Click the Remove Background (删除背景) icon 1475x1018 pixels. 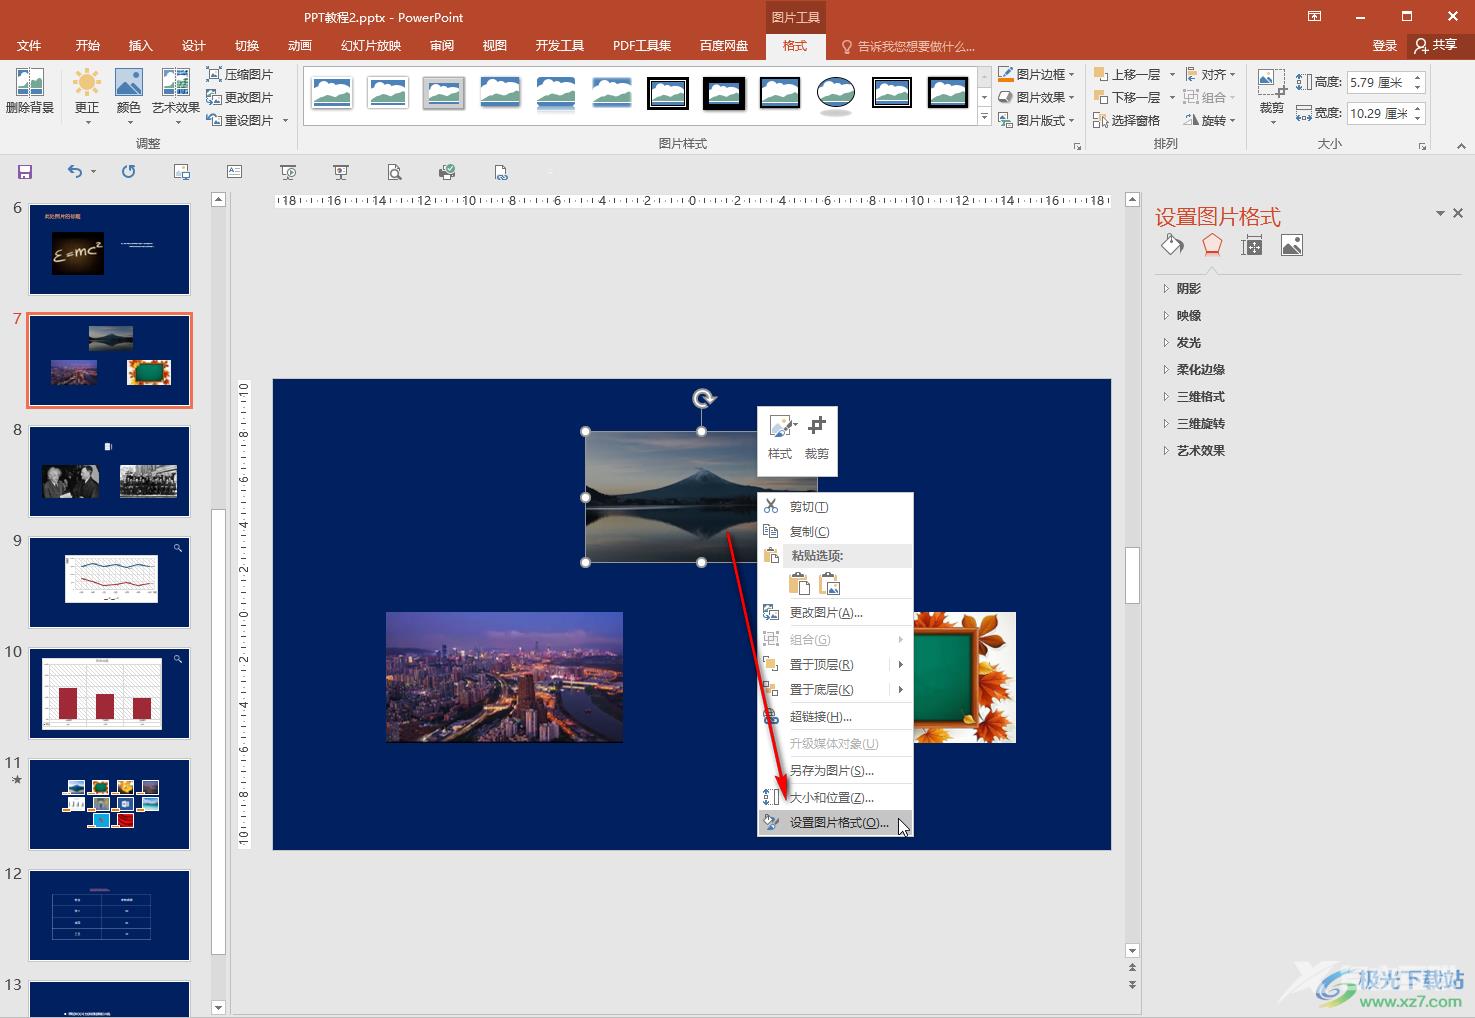coord(30,92)
